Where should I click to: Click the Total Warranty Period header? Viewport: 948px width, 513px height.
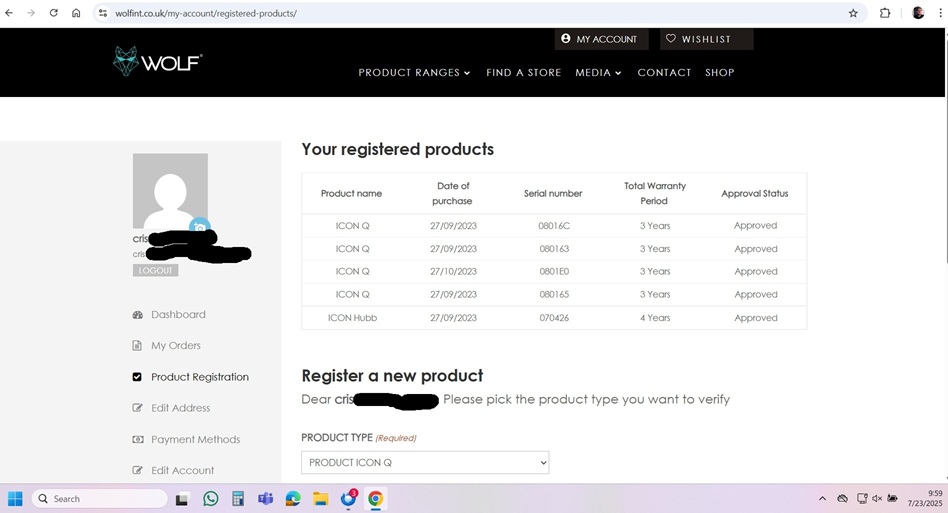[655, 193]
